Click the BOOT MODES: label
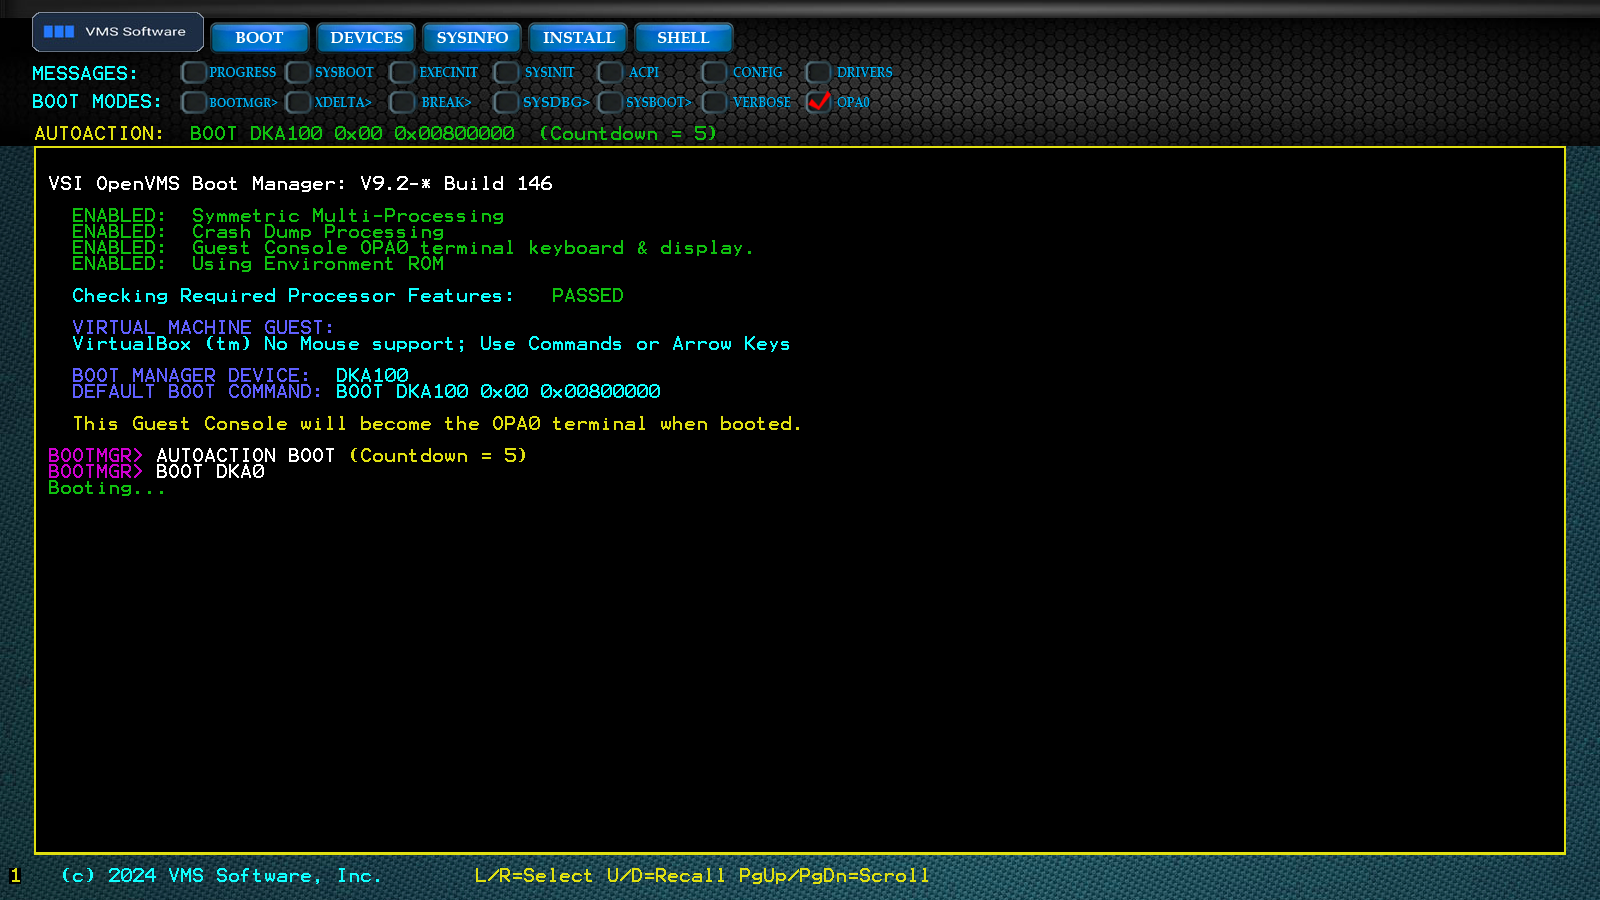1600x900 pixels. (97, 102)
